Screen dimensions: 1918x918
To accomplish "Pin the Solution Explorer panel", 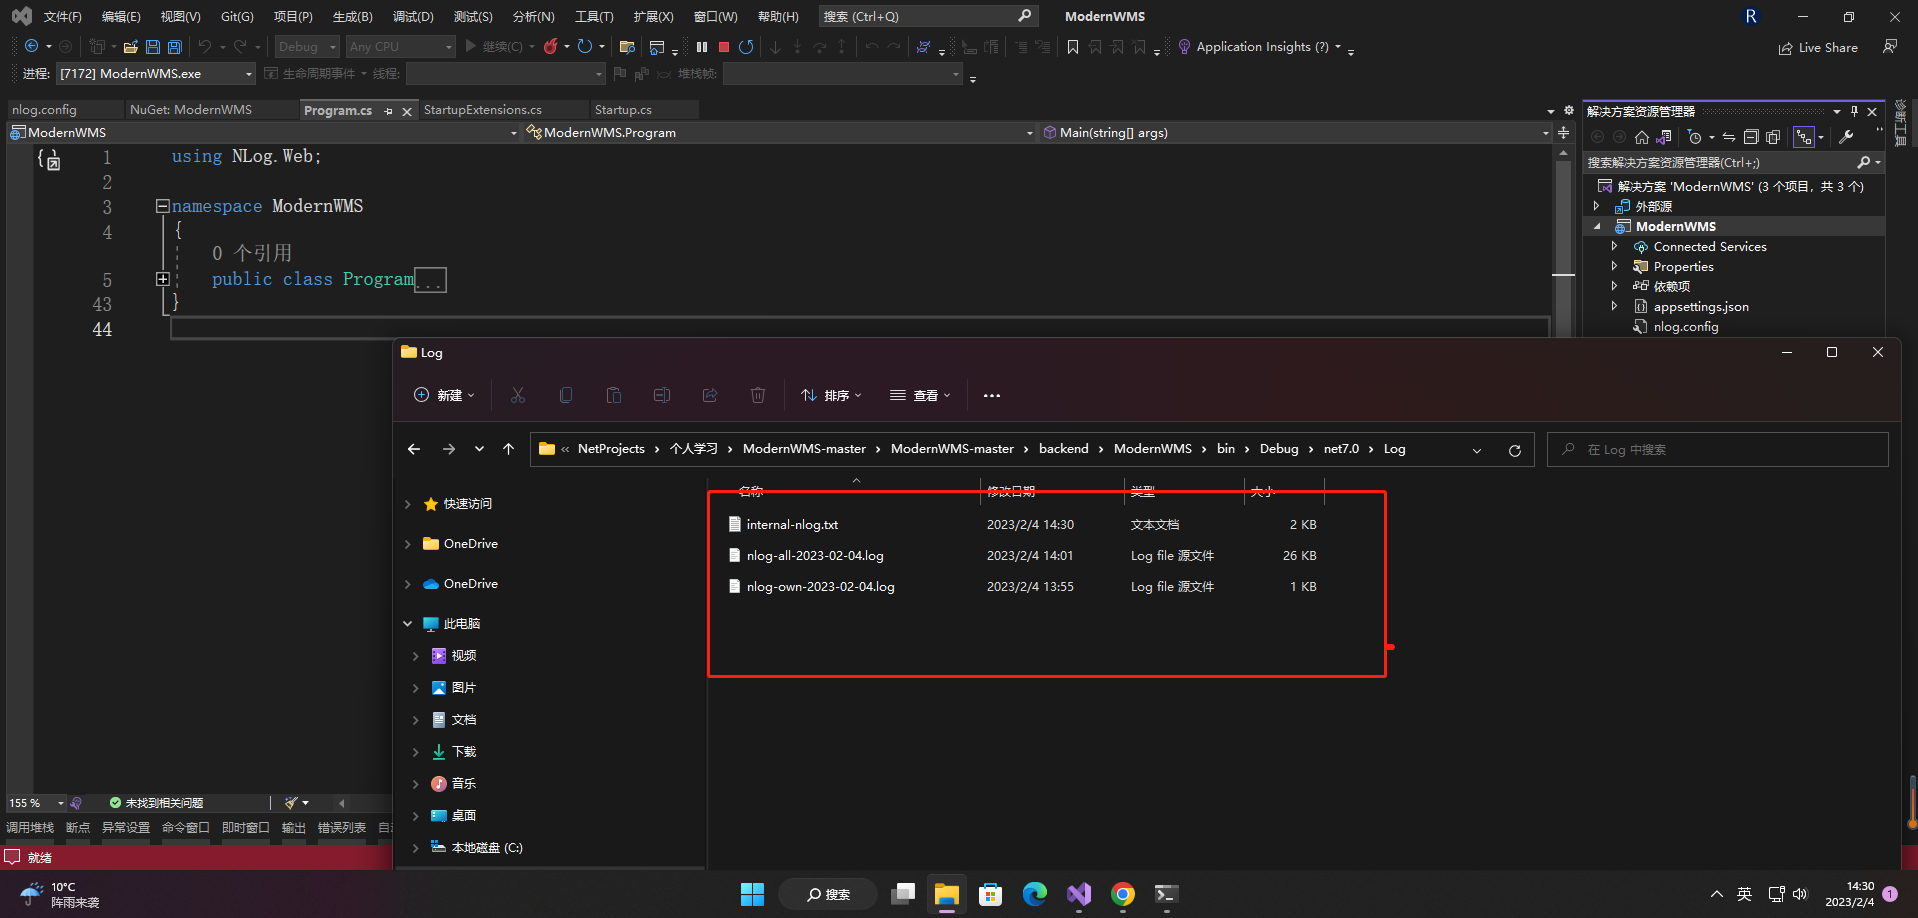I will [1854, 111].
